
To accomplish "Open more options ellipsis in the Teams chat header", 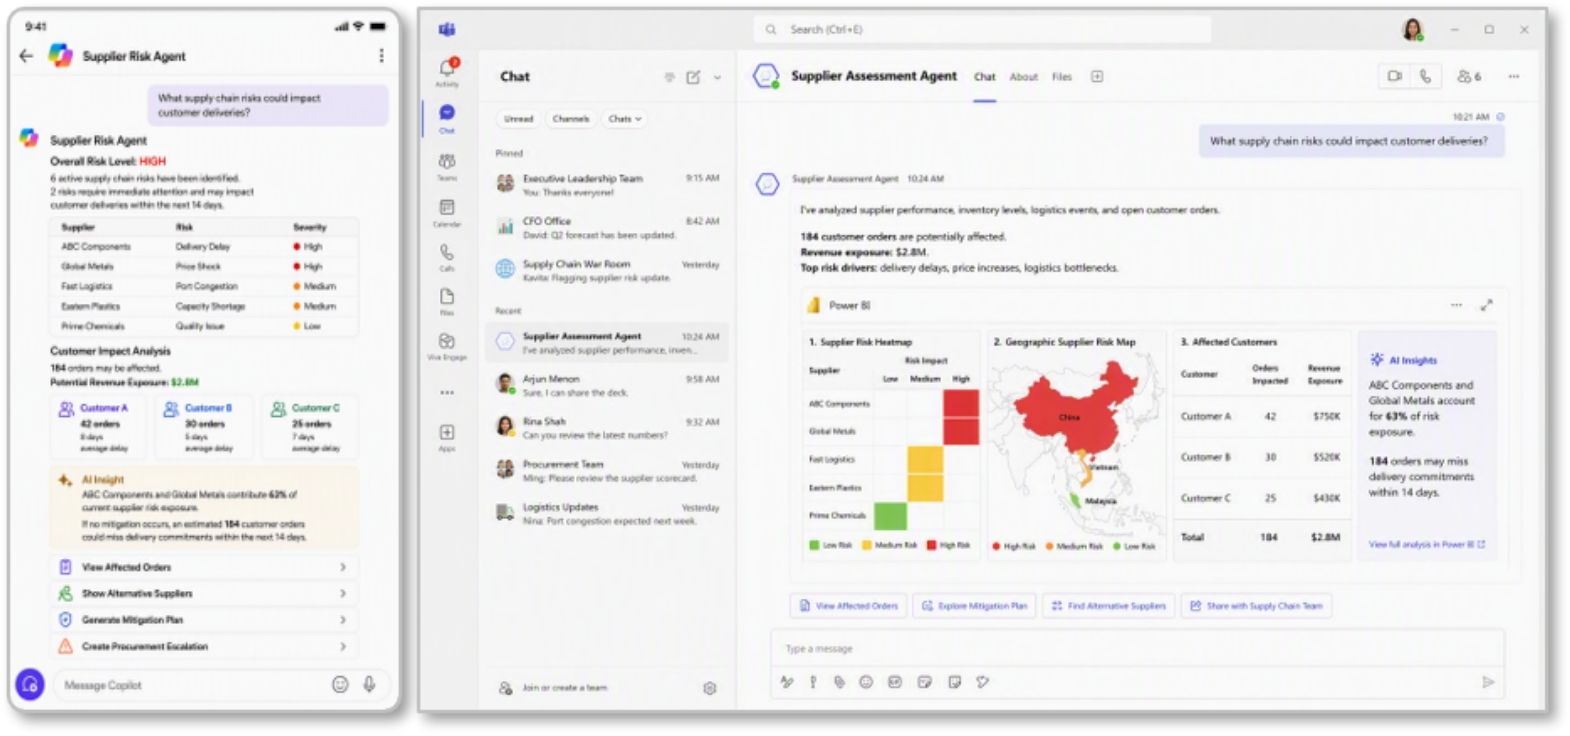I will point(1514,76).
